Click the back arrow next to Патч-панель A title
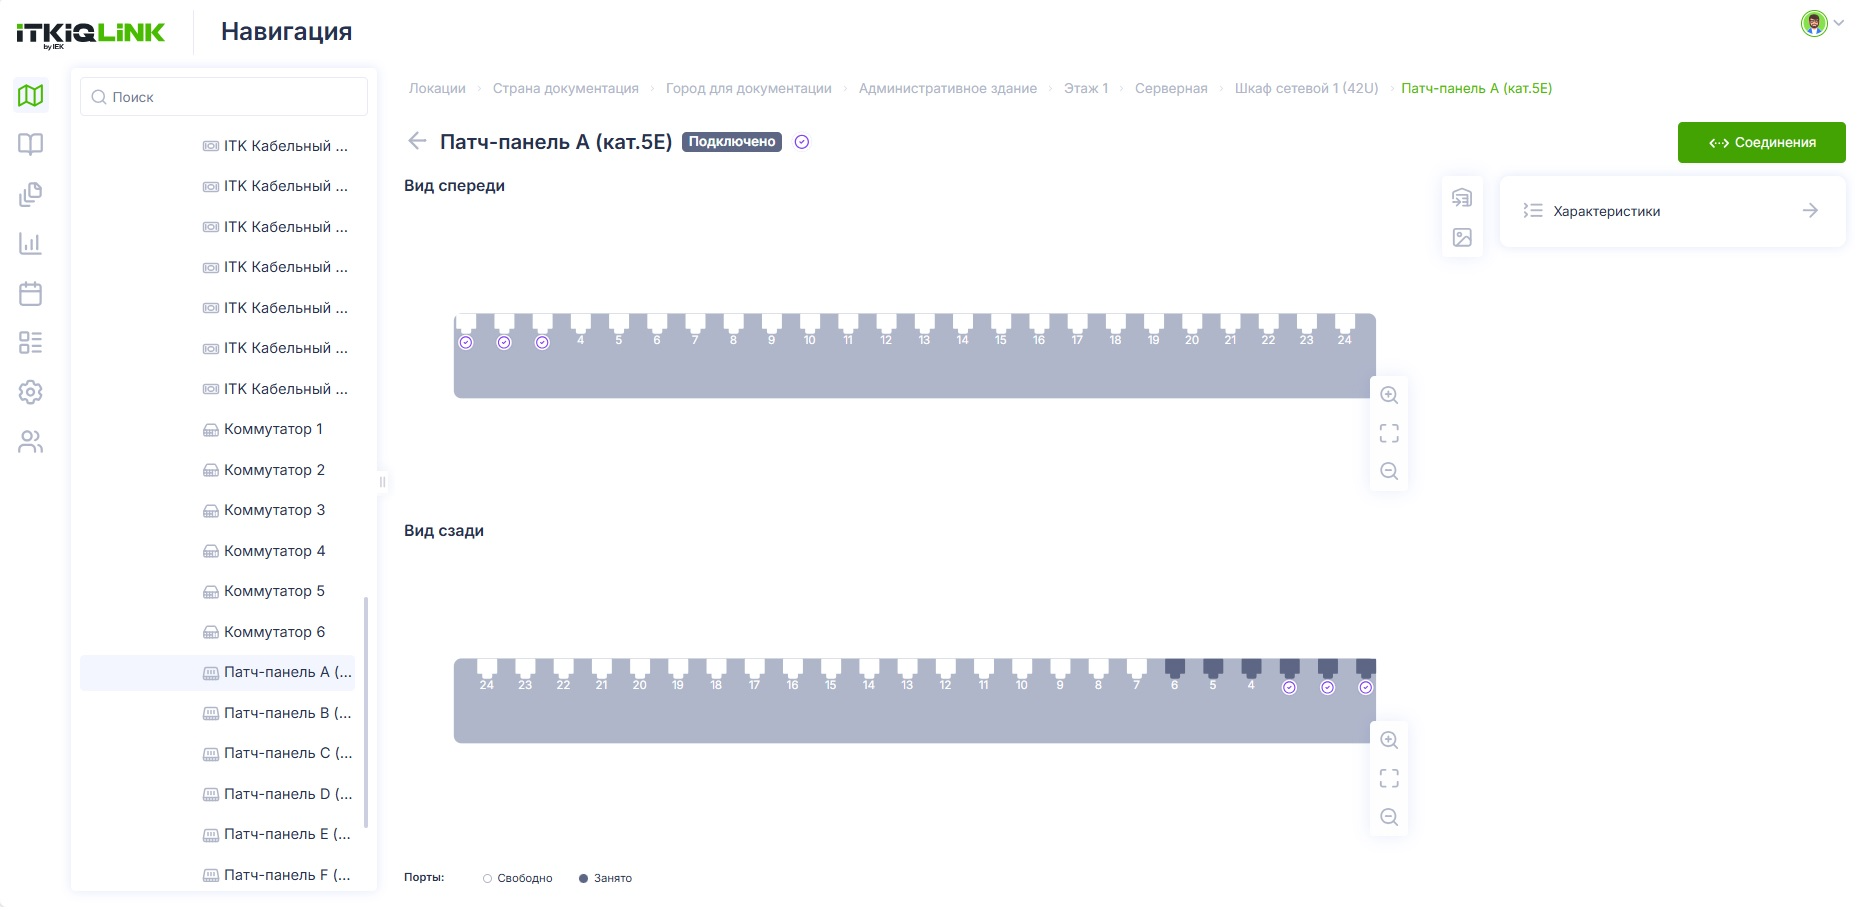Screen dimensions: 1866x910 [418, 141]
